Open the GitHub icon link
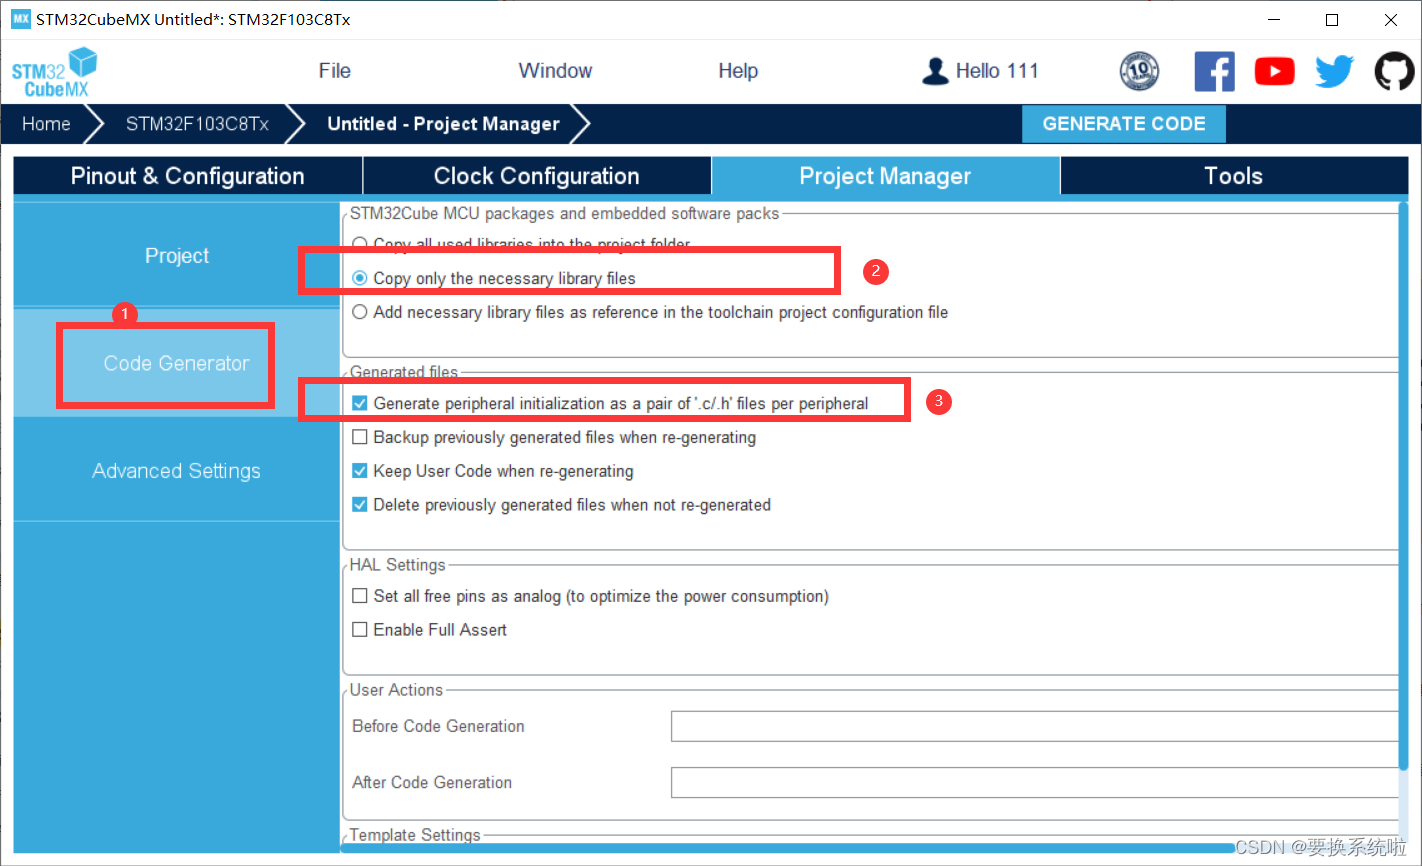This screenshot has width=1422, height=866. click(1394, 72)
